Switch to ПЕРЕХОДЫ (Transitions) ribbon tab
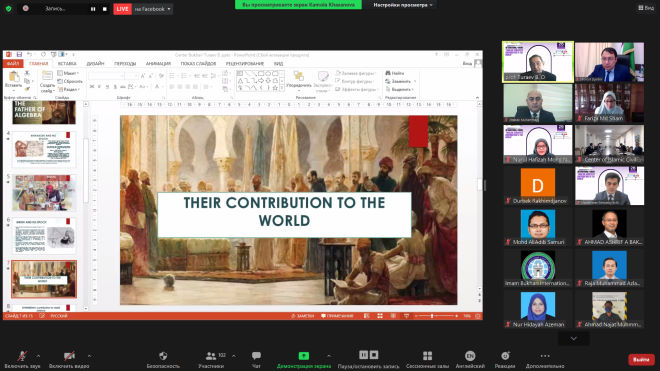The width and height of the screenshot is (660, 371). [125, 64]
